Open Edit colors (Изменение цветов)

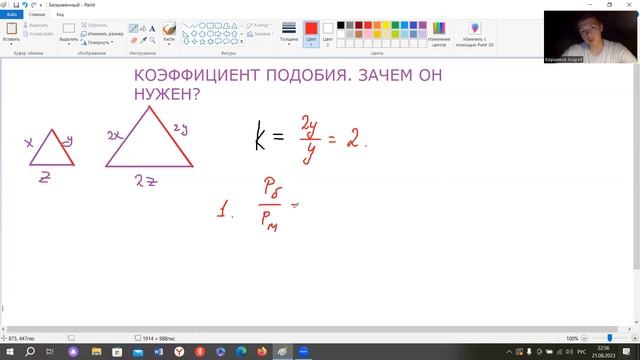[439, 34]
